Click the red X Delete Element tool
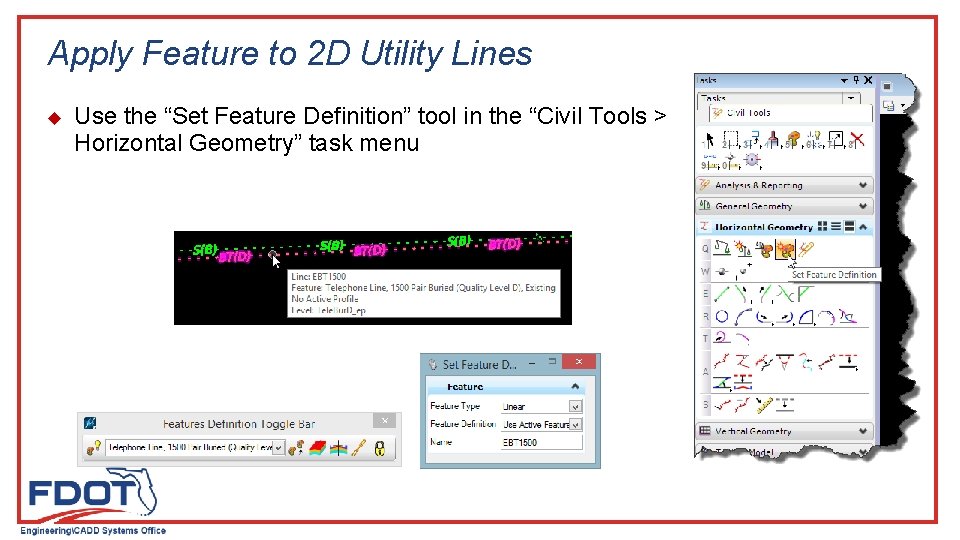 pos(857,140)
